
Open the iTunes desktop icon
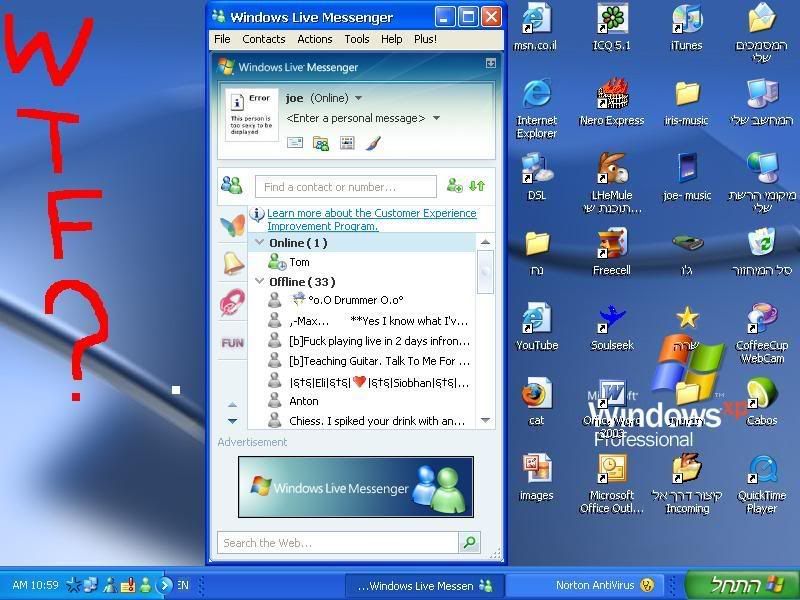click(686, 27)
